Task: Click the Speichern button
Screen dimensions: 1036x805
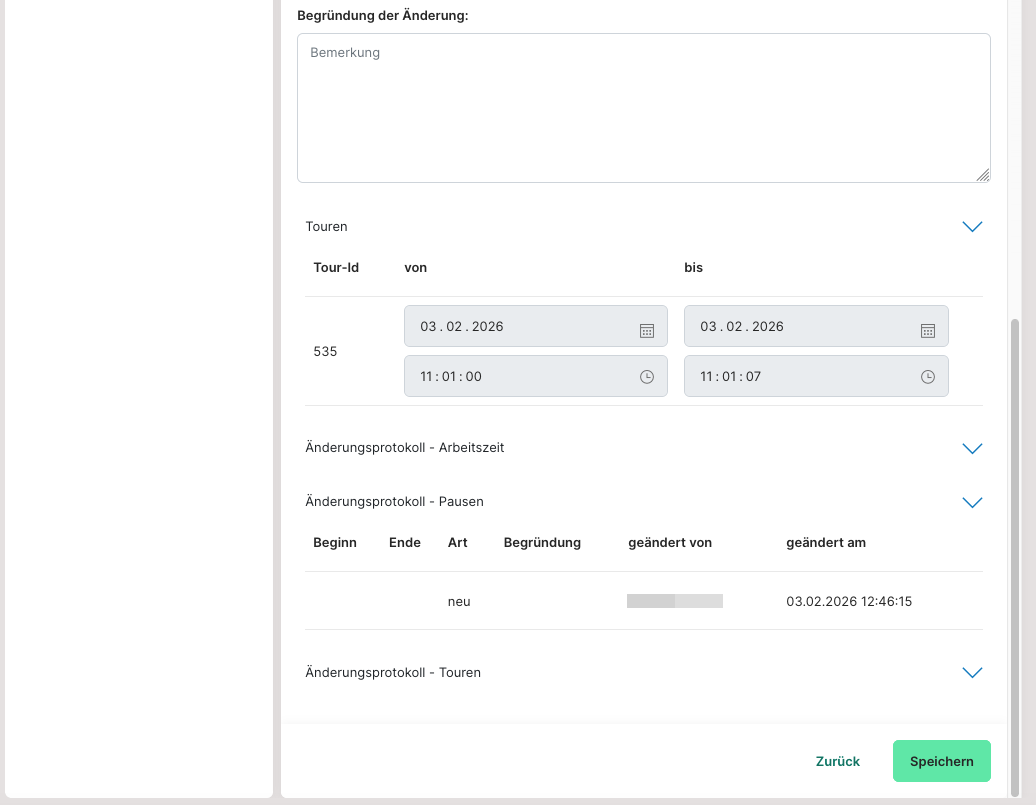Action: pyautogui.click(x=941, y=761)
